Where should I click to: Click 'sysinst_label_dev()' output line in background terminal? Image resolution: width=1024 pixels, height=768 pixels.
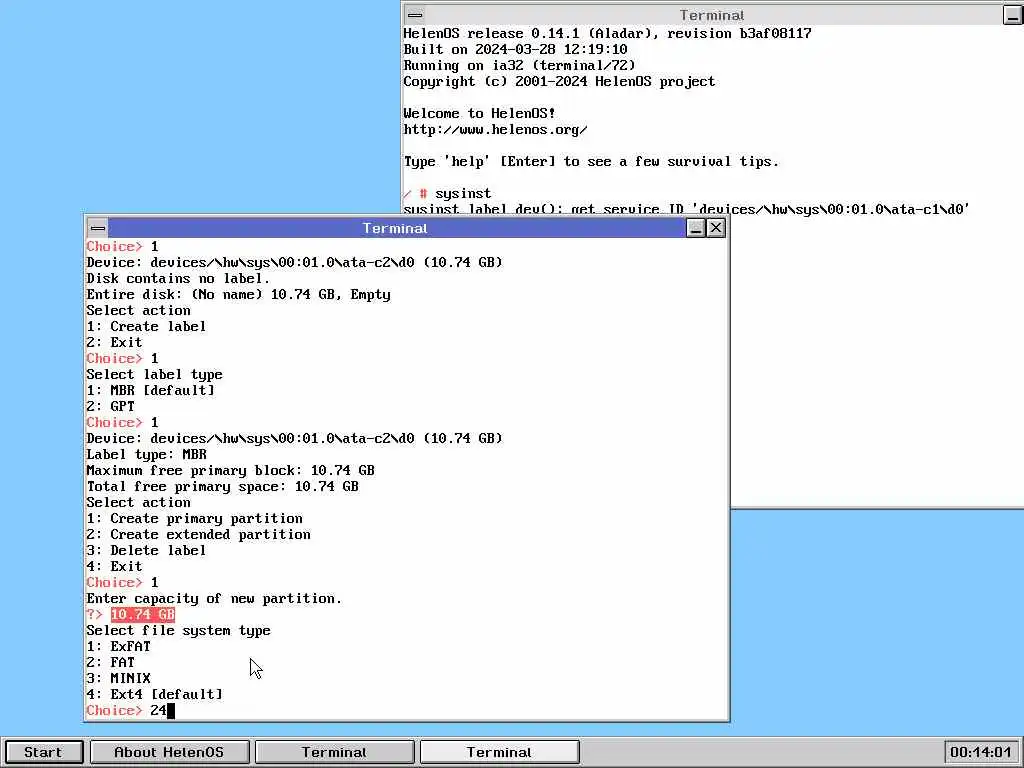[686, 209]
